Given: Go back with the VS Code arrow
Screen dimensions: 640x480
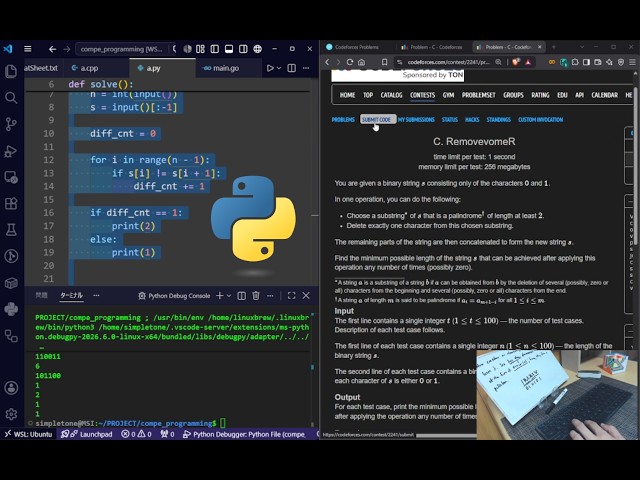Looking at the screenshot, I should click(x=52, y=49).
